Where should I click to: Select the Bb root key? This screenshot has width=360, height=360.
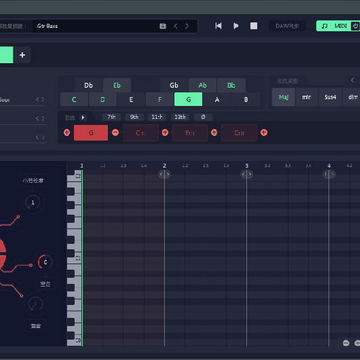tap(231, 85)
